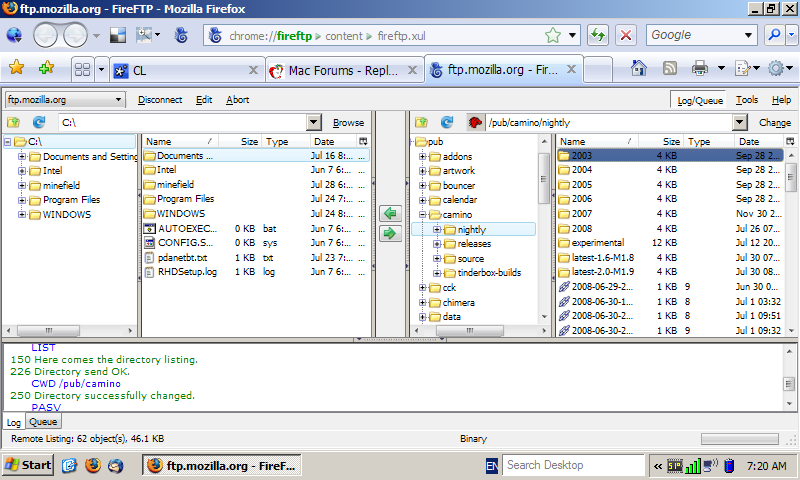Click the Disconnect button
The image size is (800, 480).
tap(160, 100)
